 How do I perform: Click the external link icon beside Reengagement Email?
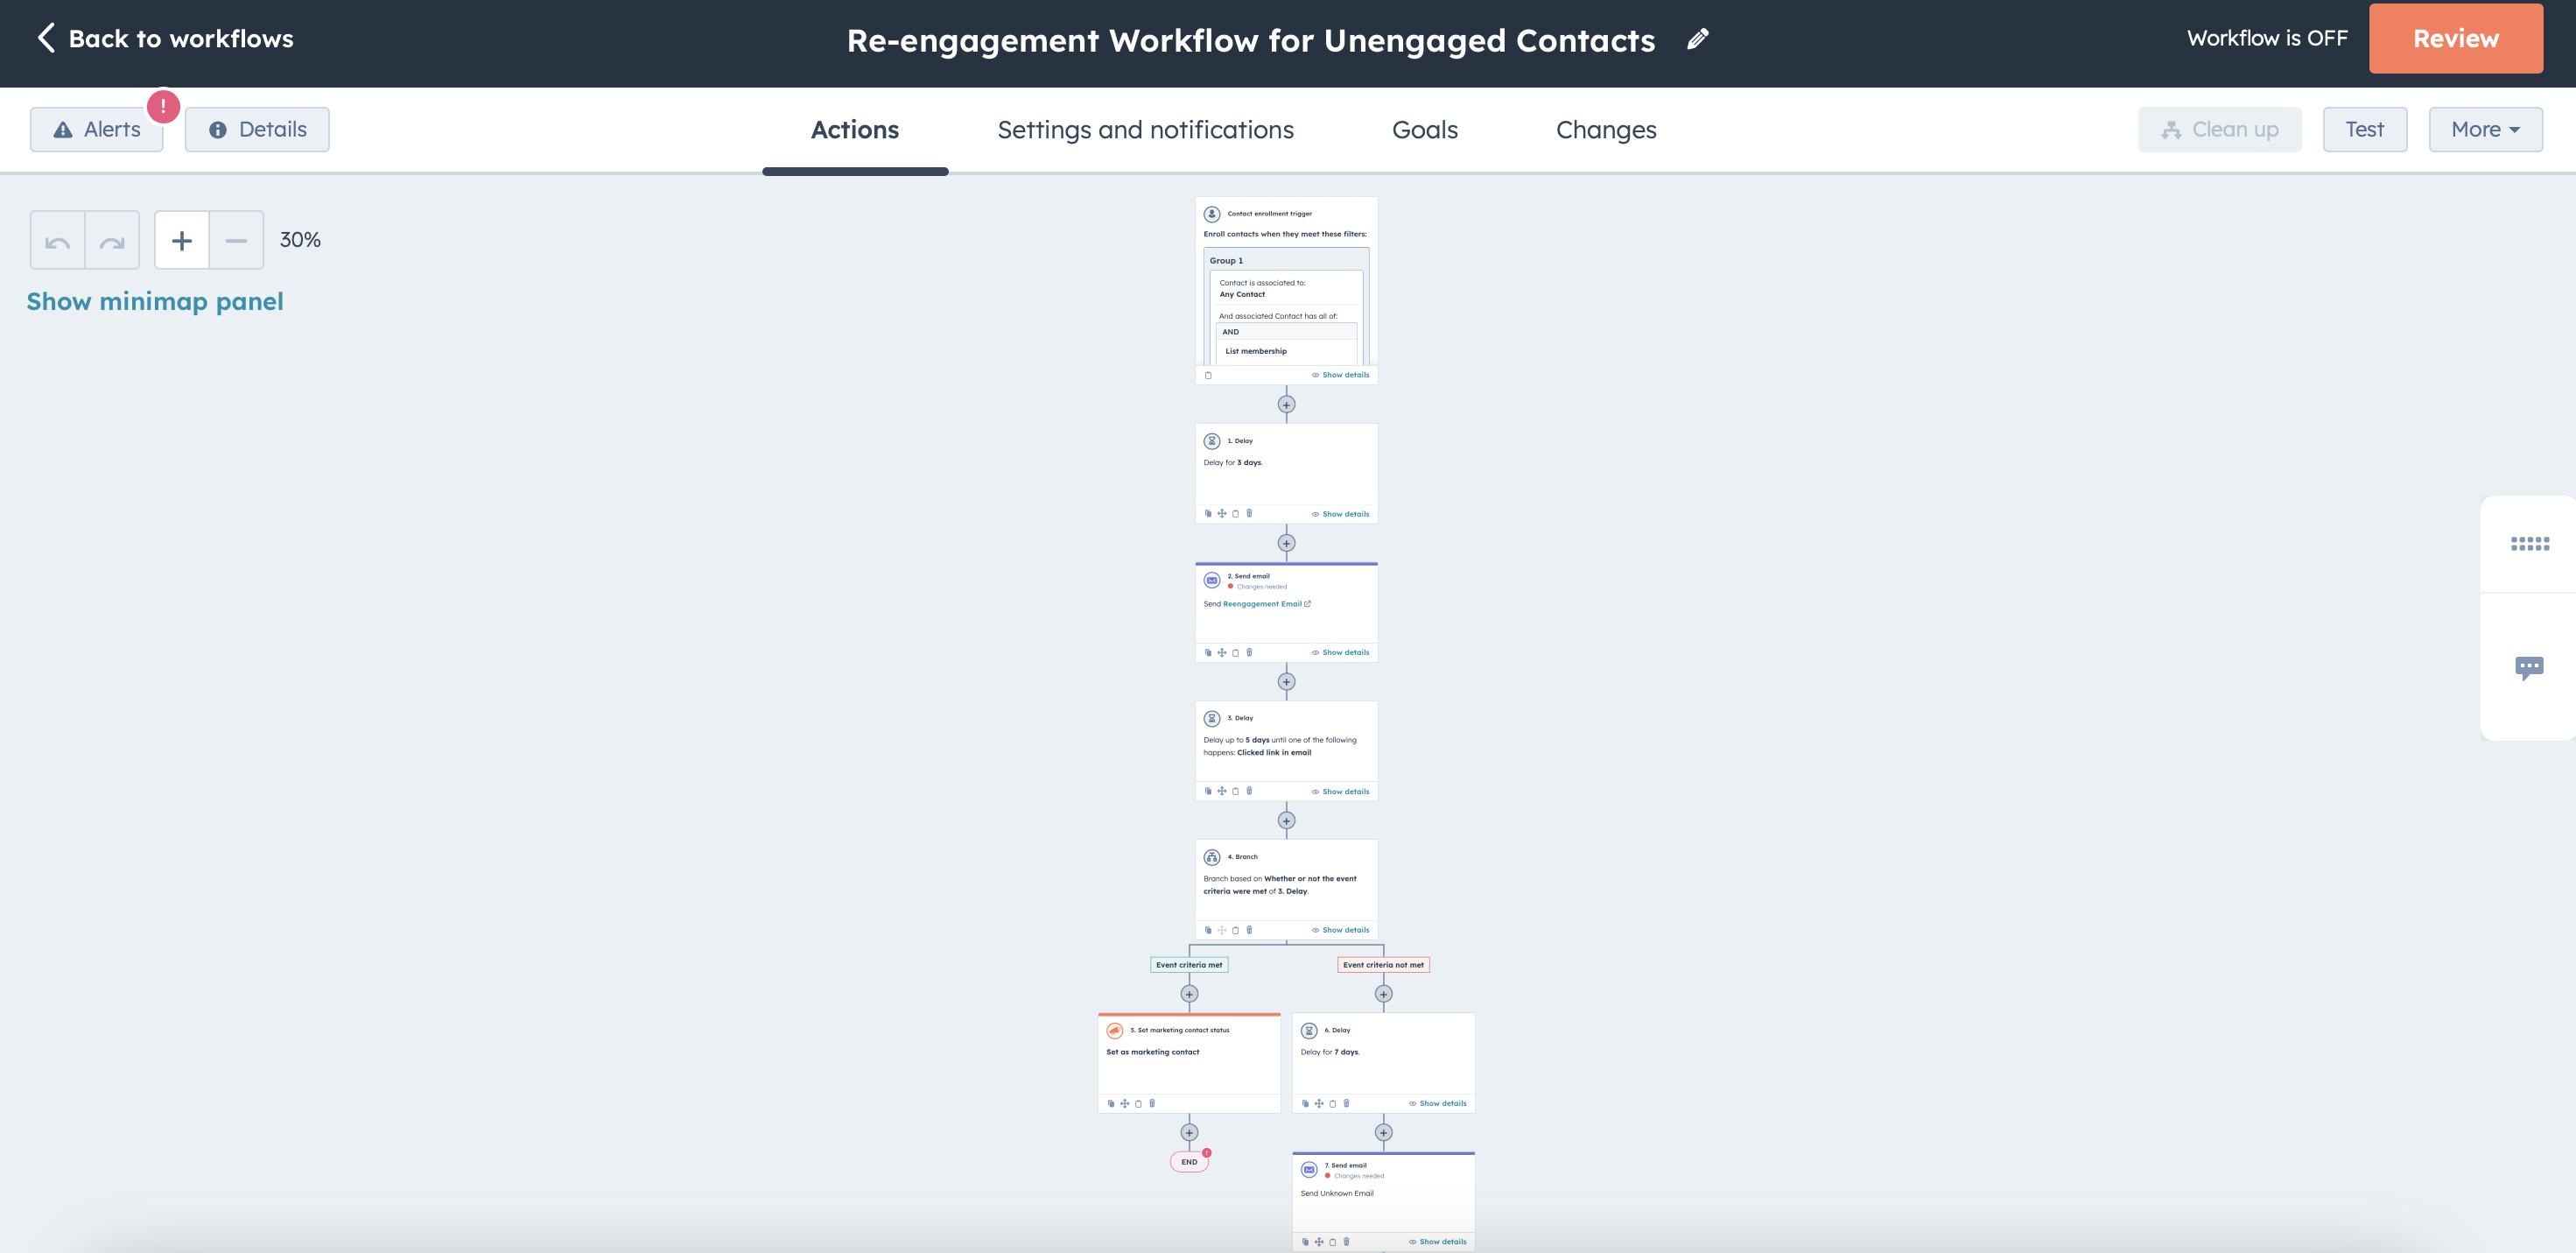1308,603
